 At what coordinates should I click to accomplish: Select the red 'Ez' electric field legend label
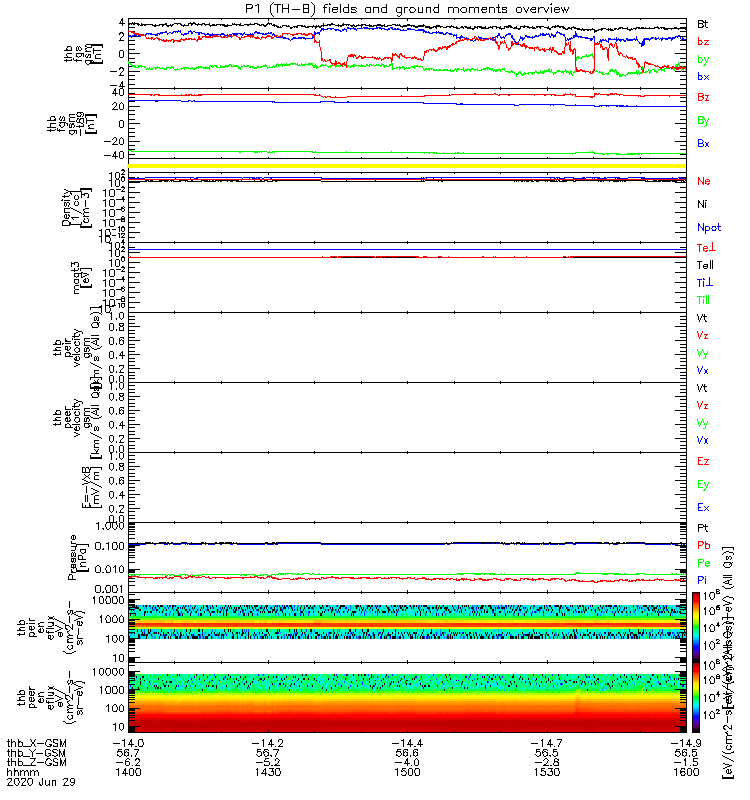point(703,461)
